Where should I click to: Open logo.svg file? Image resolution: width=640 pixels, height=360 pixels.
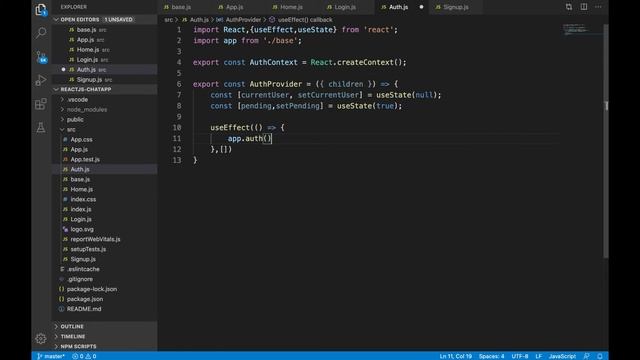[x=82, y=229]
